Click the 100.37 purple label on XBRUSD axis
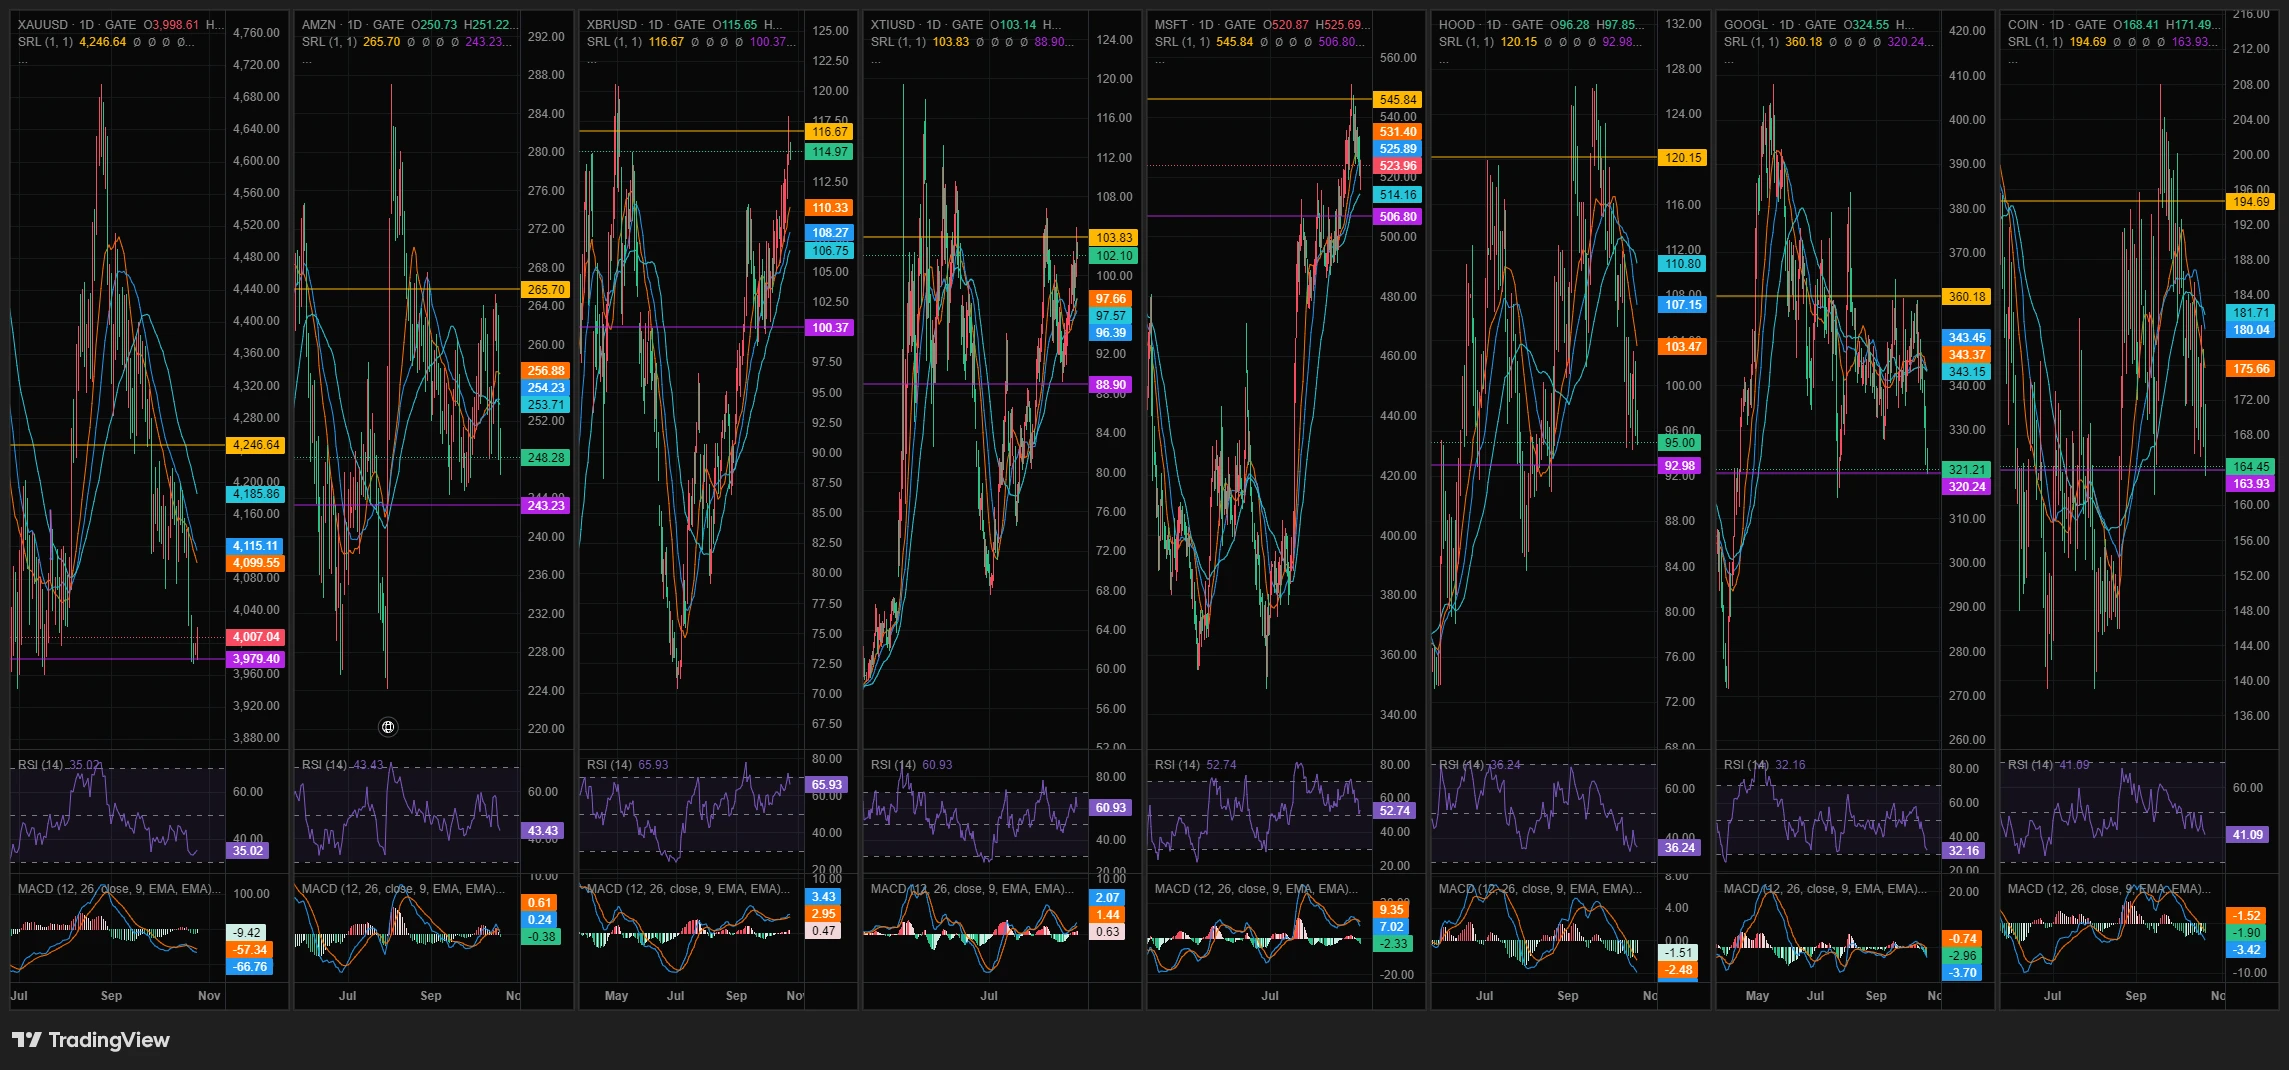The height and width of the screenshot is (1070, 2289). (x=830, y=328)
